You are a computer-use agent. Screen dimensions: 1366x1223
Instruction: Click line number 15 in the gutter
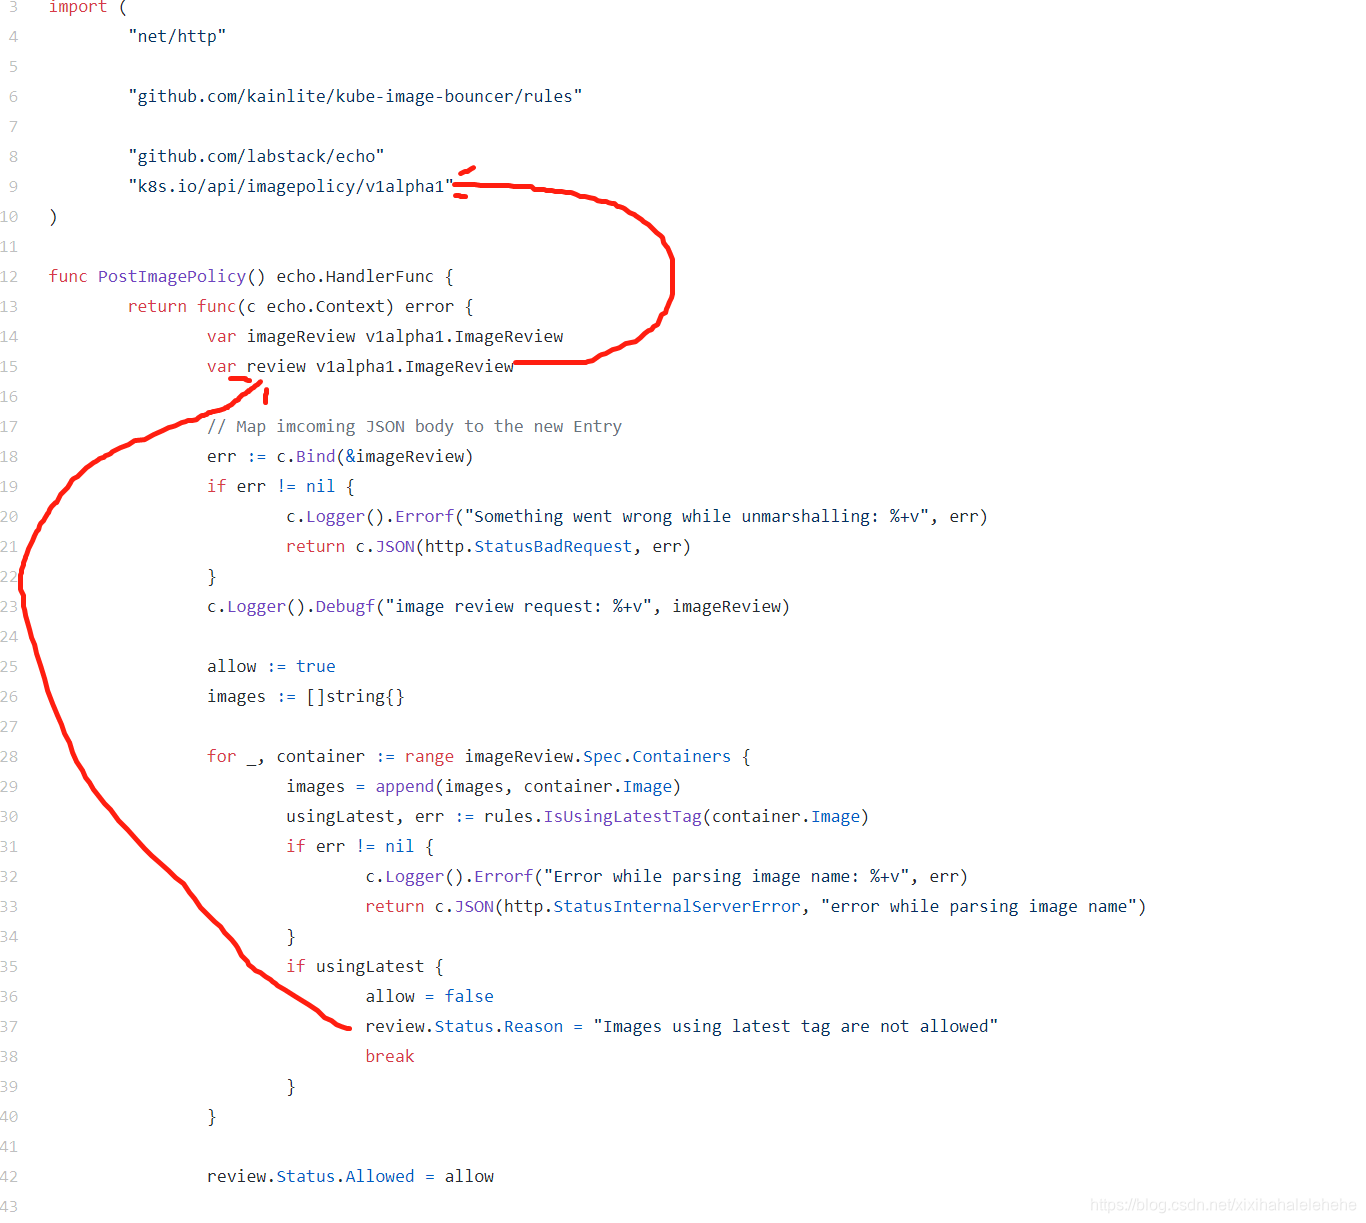click(9, 366)
